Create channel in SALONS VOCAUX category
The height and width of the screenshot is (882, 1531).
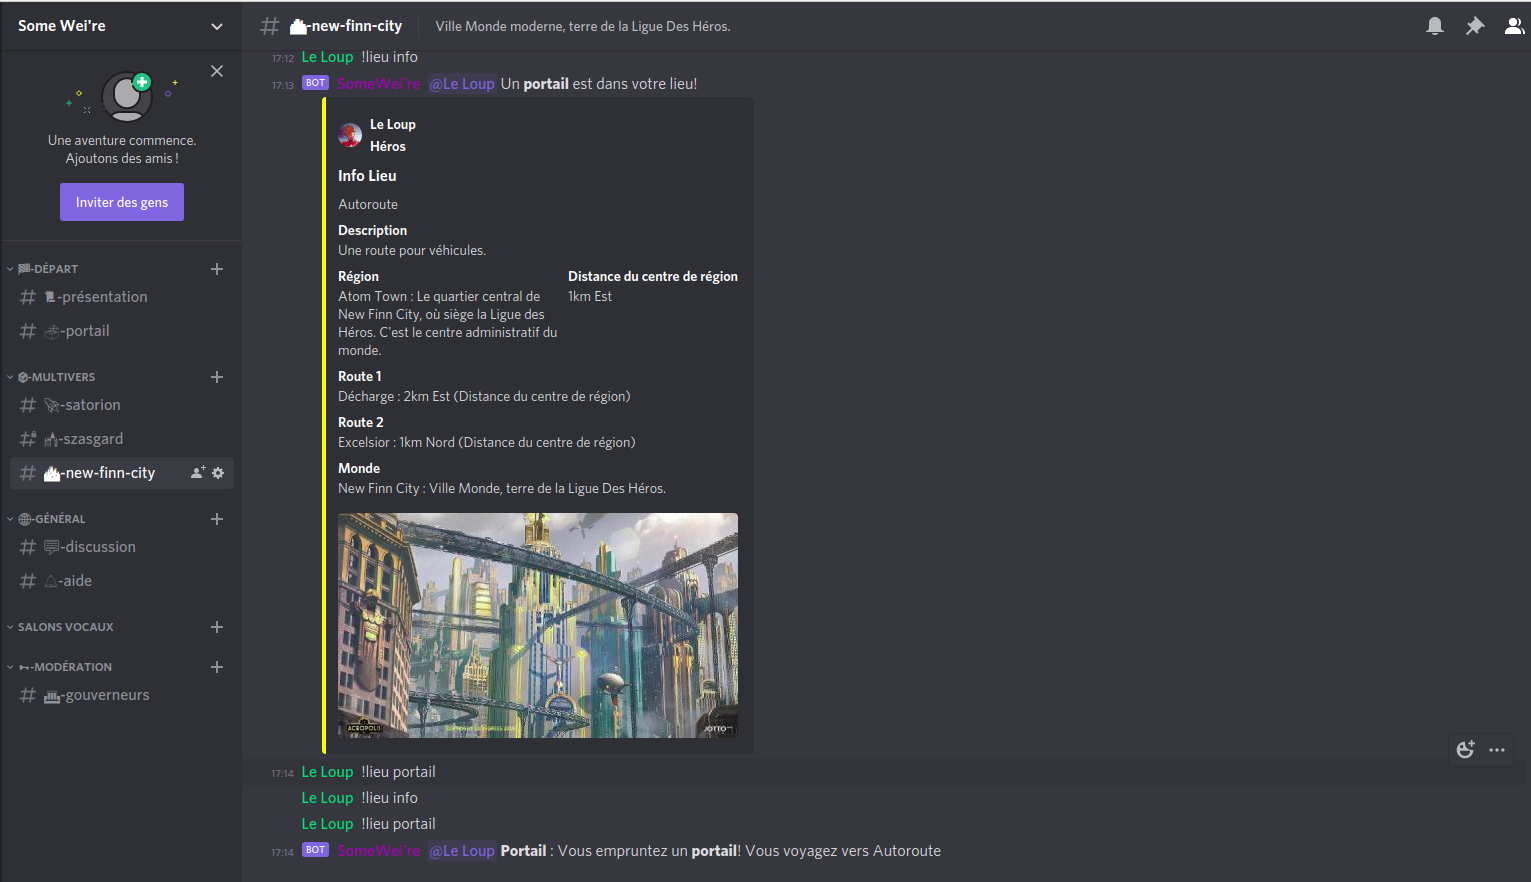[217, 627]
